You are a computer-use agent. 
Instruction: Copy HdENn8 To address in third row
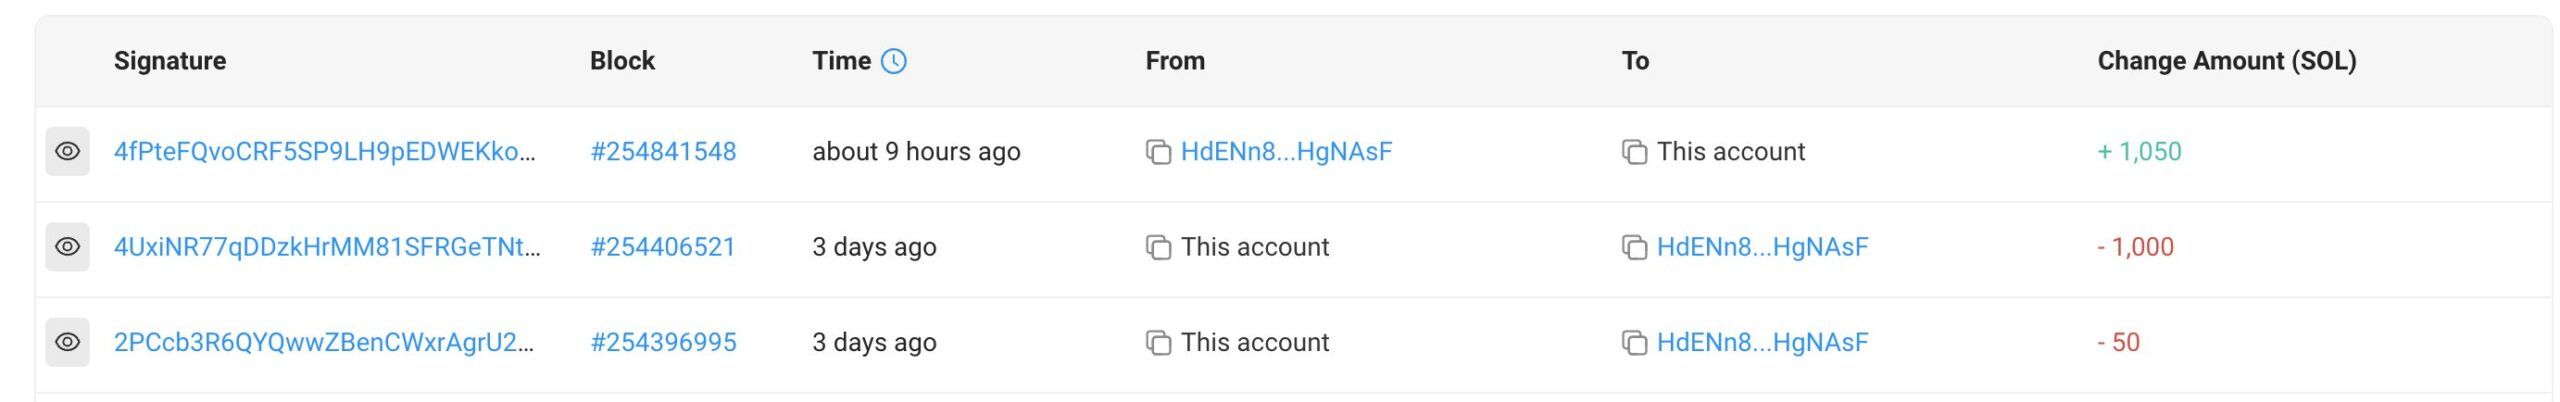coord(1634,343)
